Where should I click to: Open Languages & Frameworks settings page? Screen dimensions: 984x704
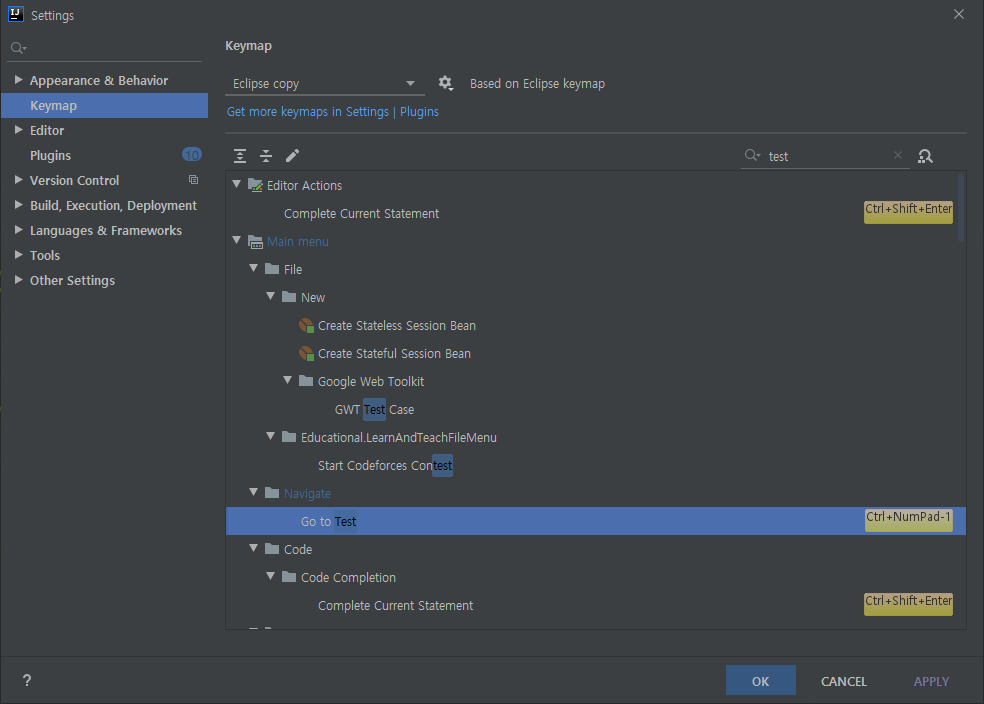106,231
